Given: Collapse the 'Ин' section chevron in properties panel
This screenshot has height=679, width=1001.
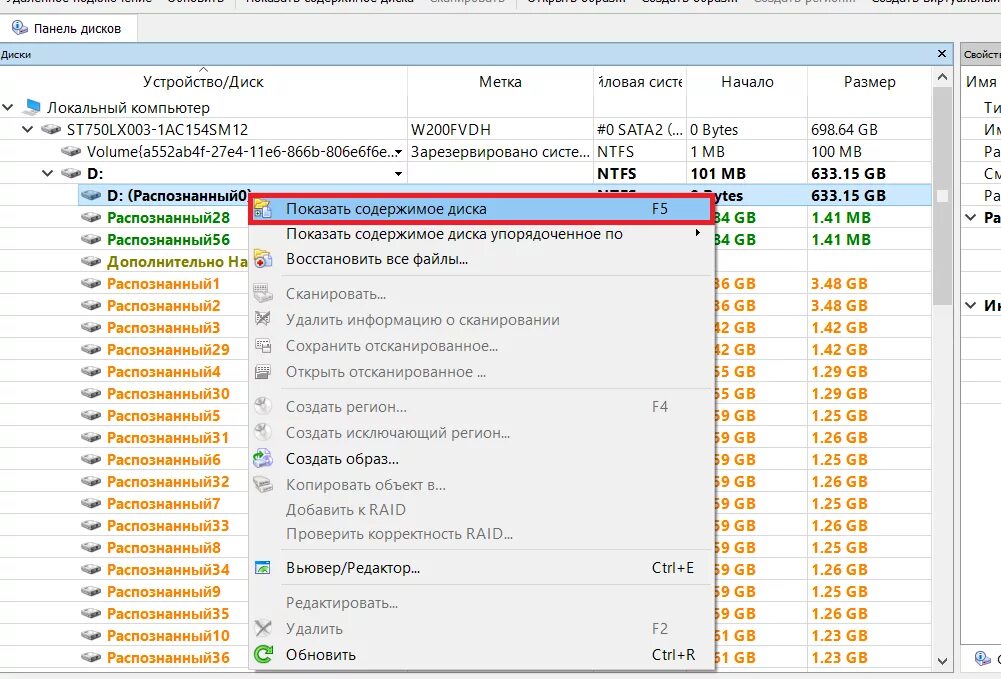Looking at the screenshot, I should tap(970, 306).
